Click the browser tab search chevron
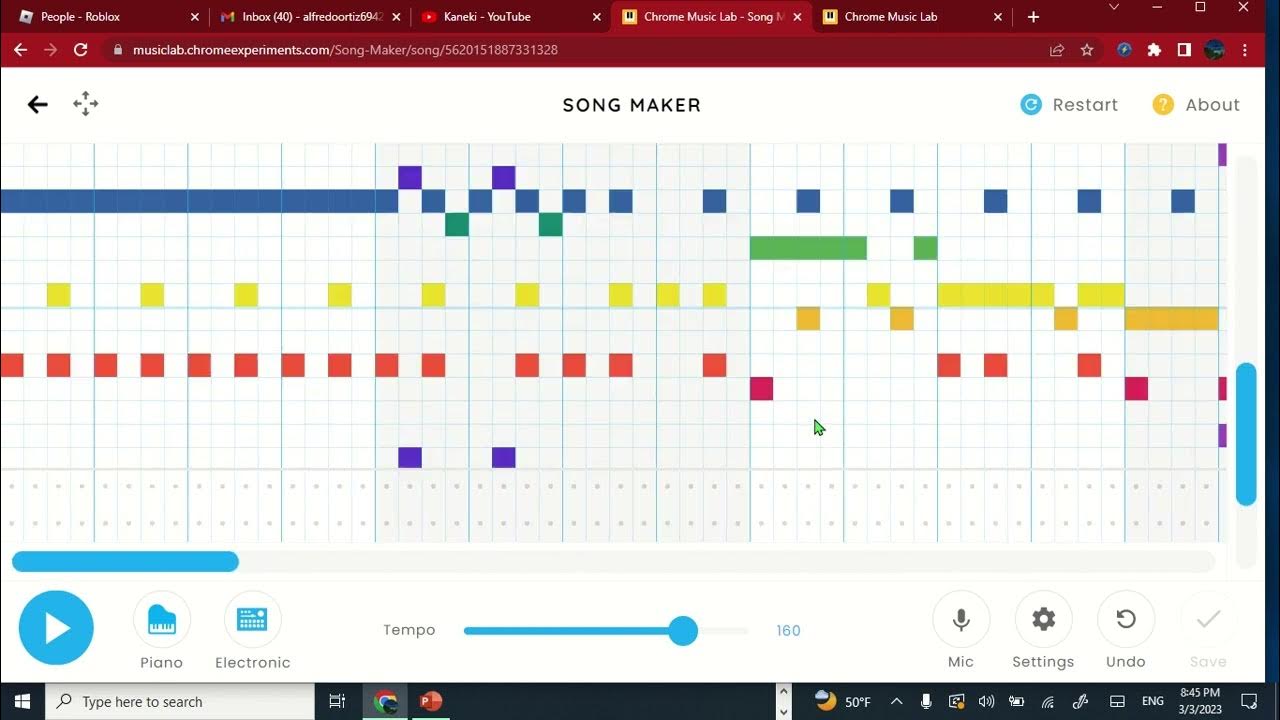This screenshot has height=720, width=1280. point(1115,7)
